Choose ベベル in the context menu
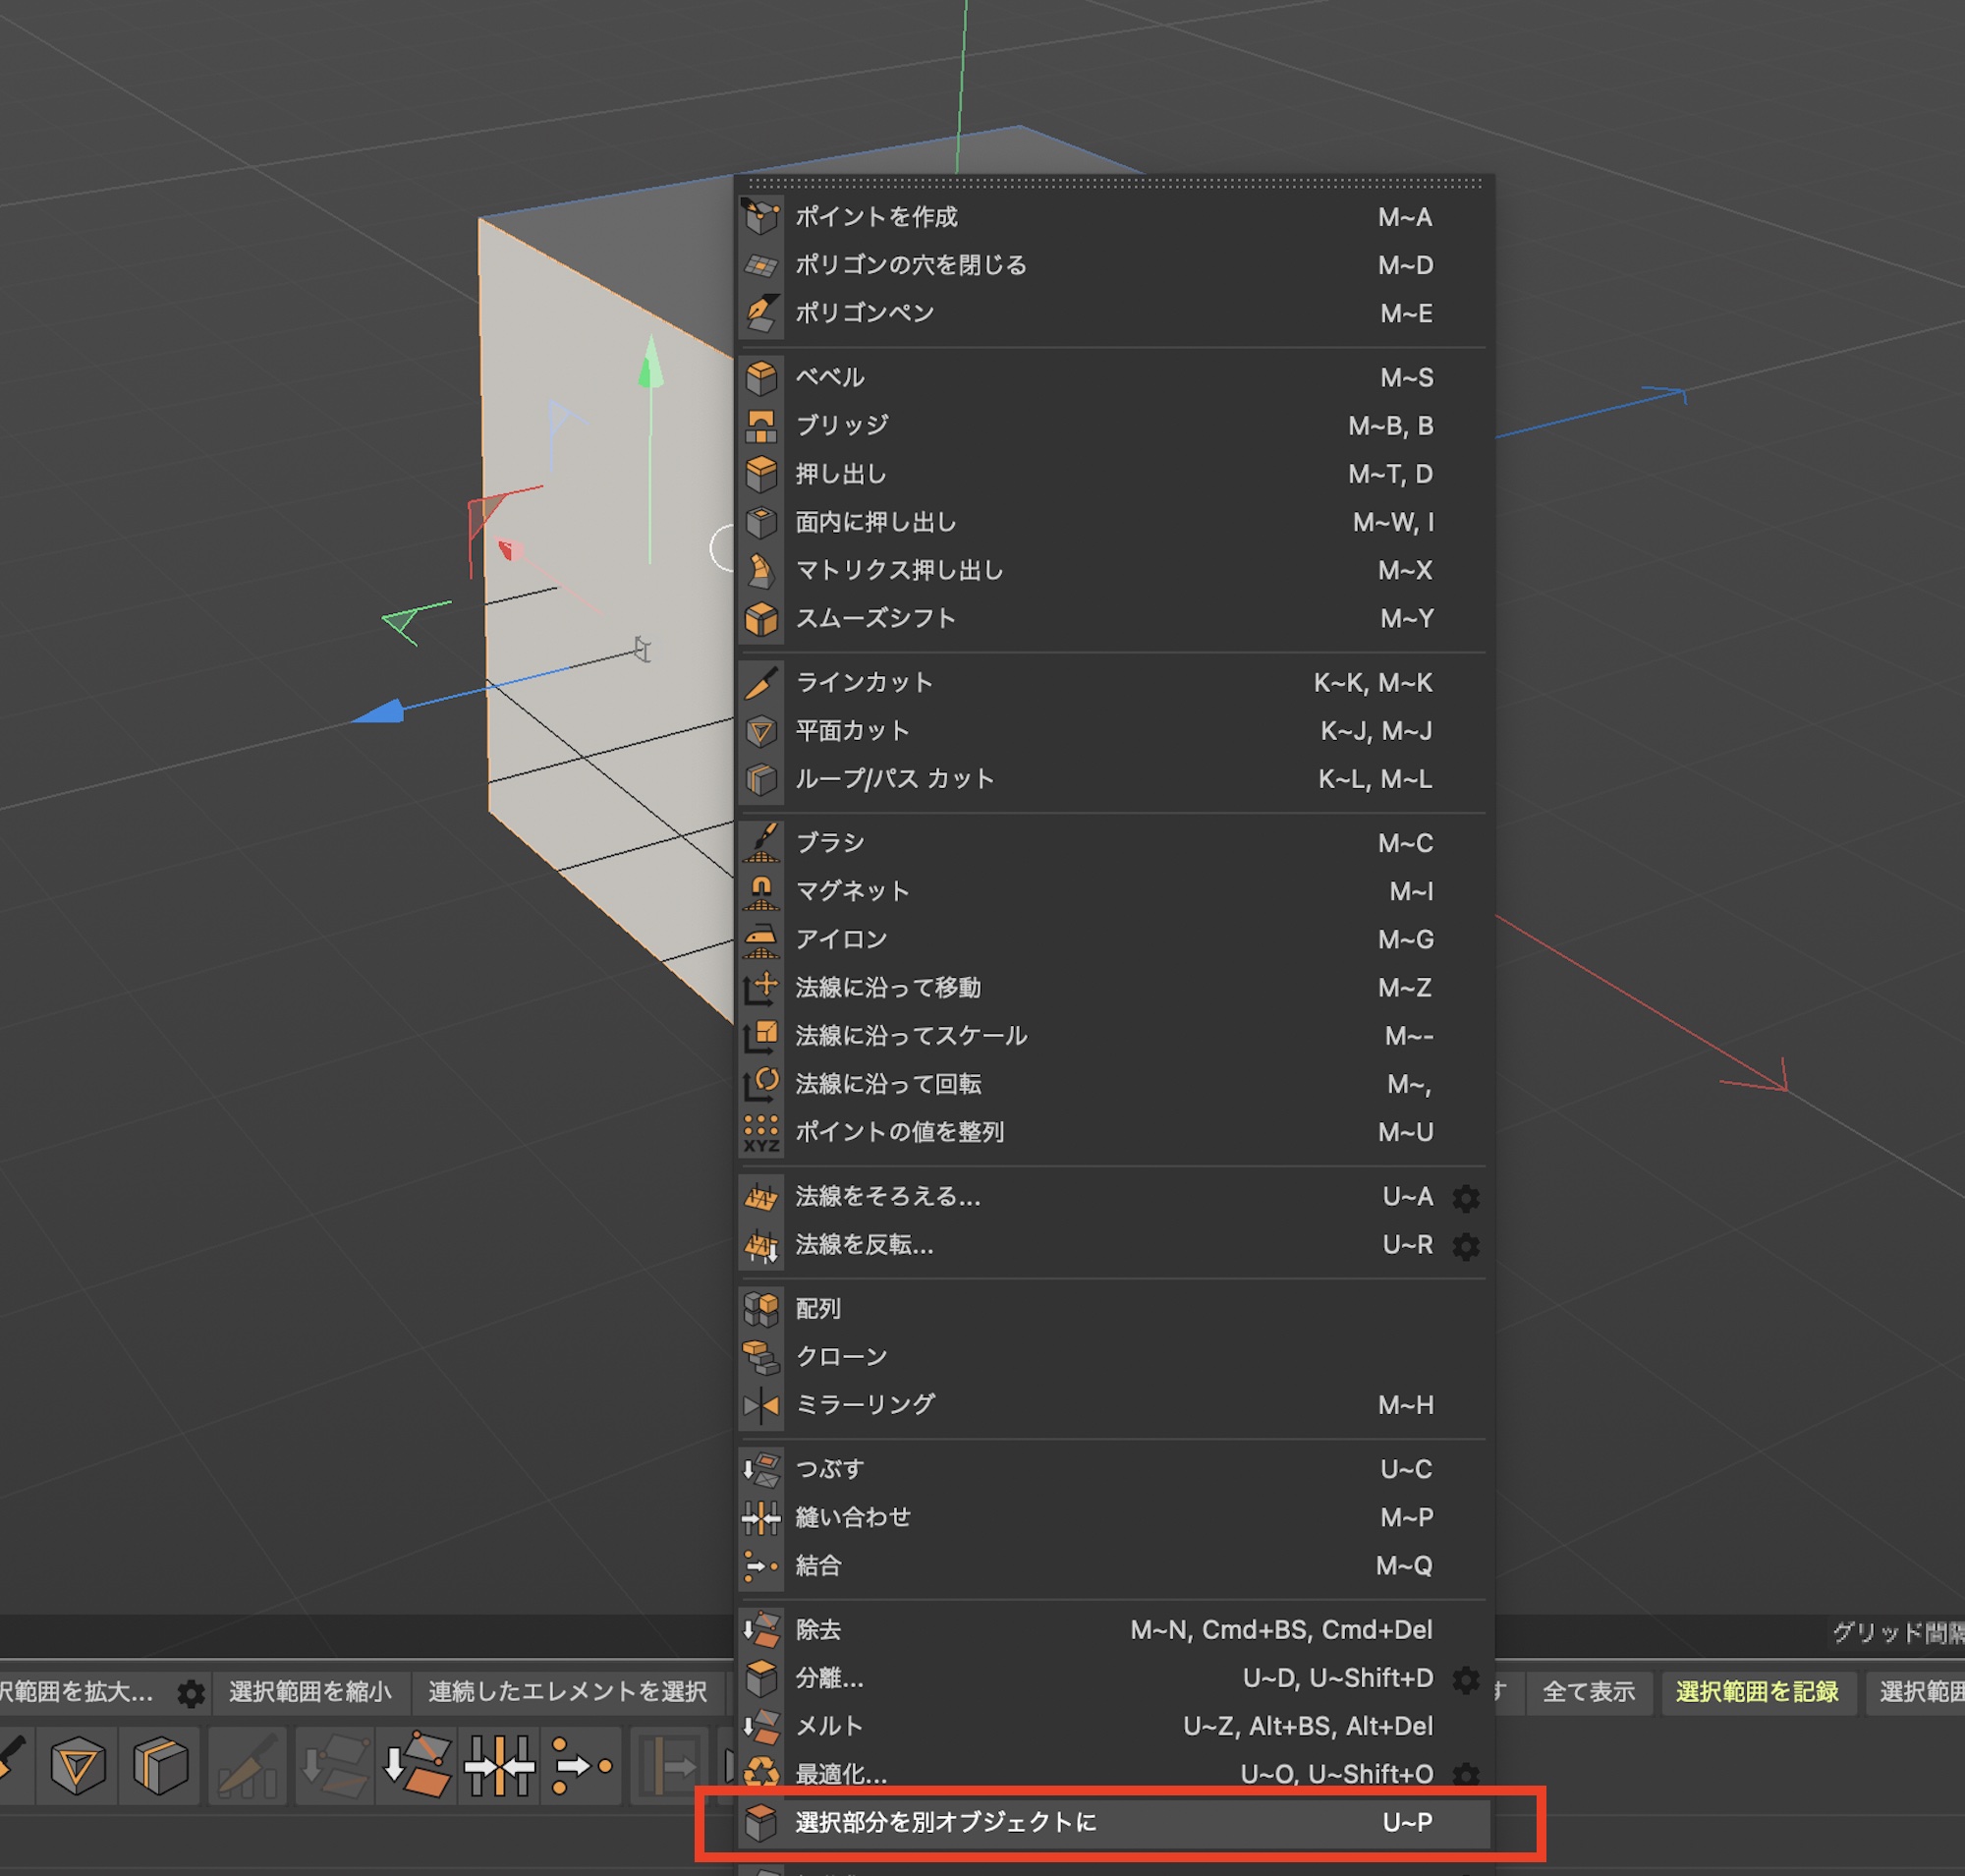Screen dimensions: 1965x1876 [829, 378]
